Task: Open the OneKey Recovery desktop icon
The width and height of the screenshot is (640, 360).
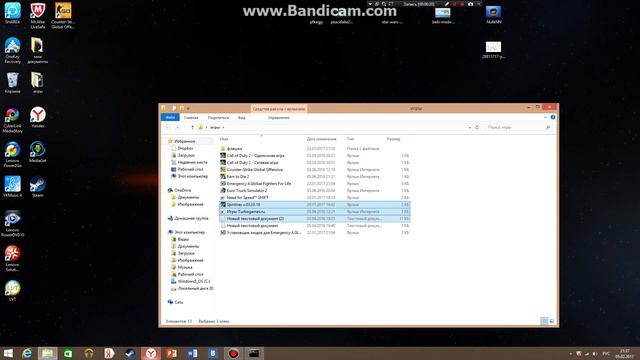Action: (x=12, y=50)
